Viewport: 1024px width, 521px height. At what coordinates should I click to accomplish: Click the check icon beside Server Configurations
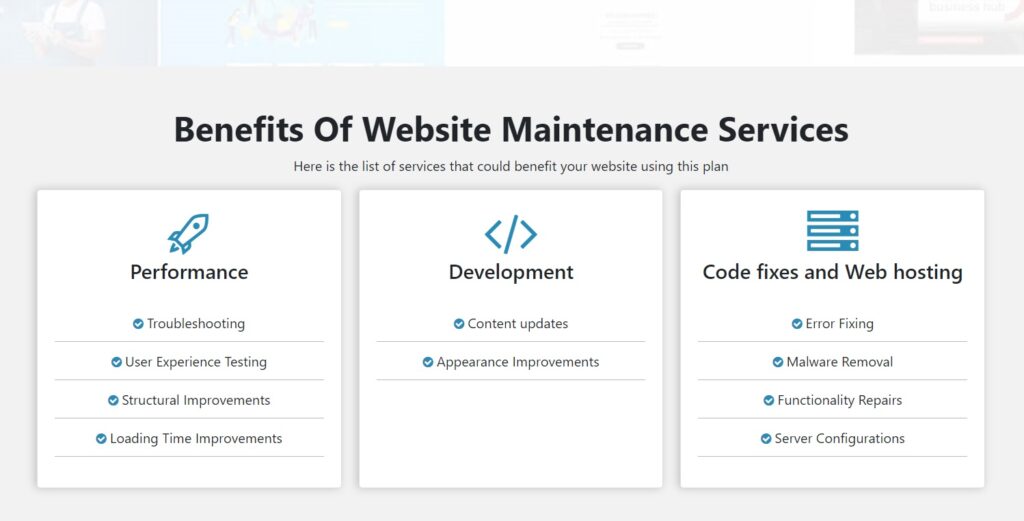click(x=766, y=439)
